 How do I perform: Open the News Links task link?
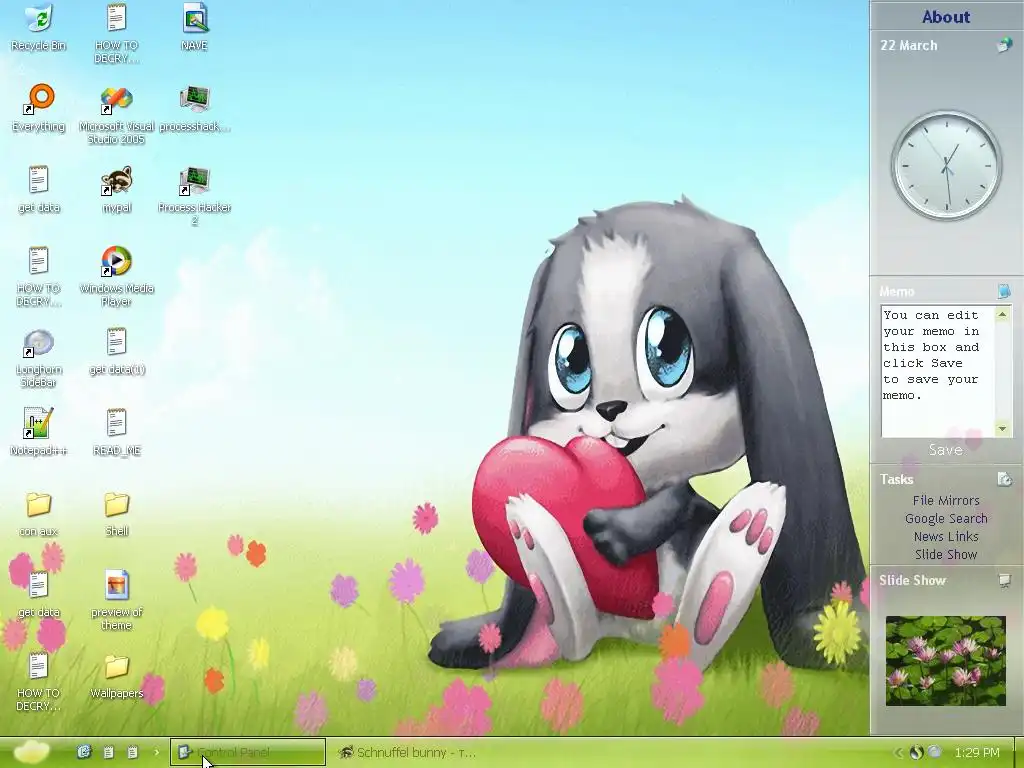click(x=946, y=536)
